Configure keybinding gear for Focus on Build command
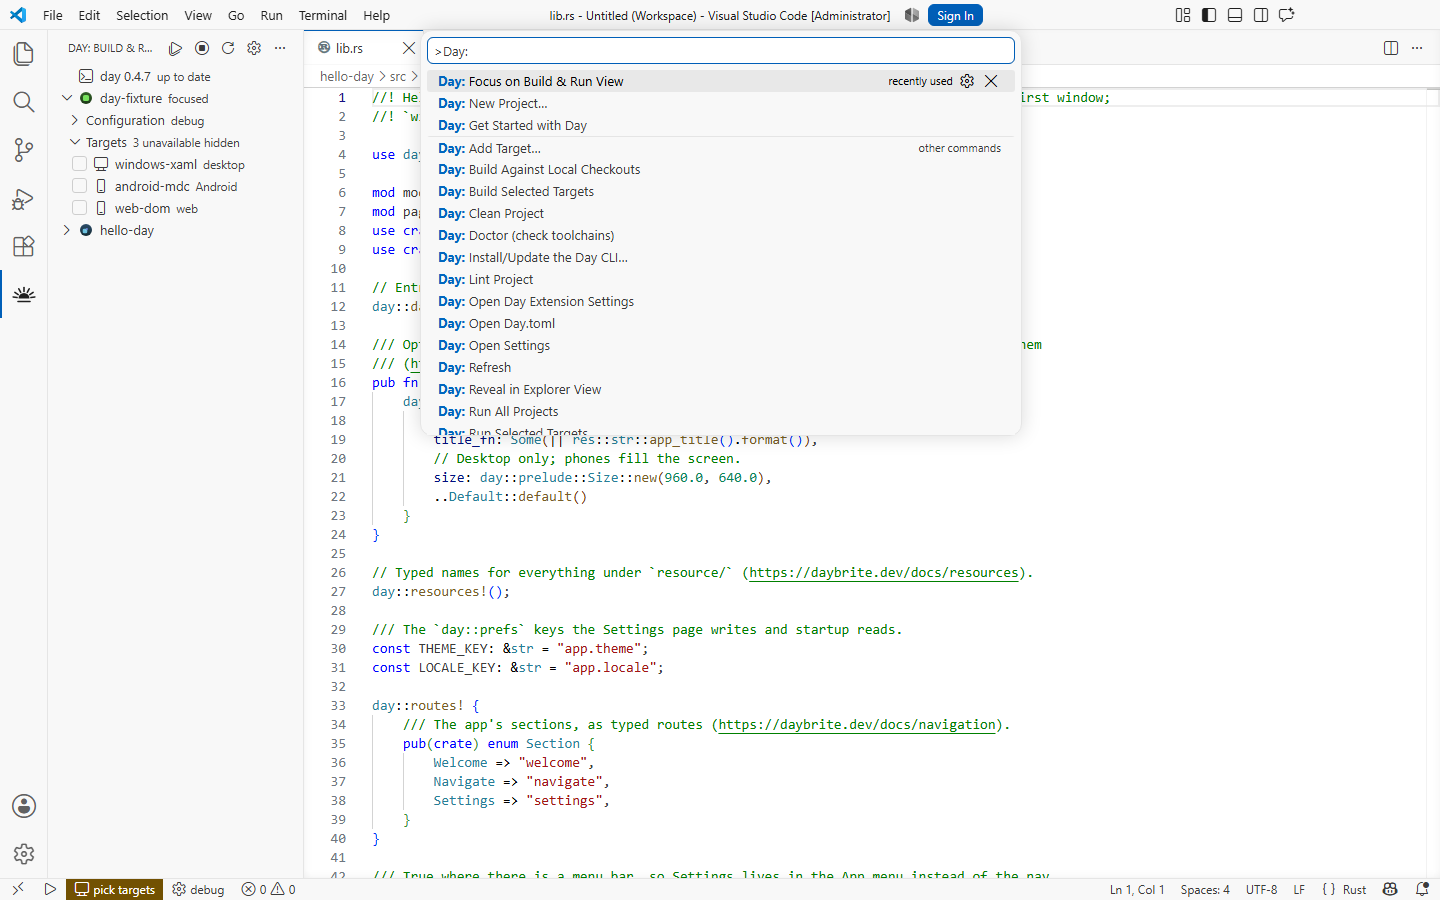Screen dimensions: 1440x900 pyautogui.click(x=967, y=81)
